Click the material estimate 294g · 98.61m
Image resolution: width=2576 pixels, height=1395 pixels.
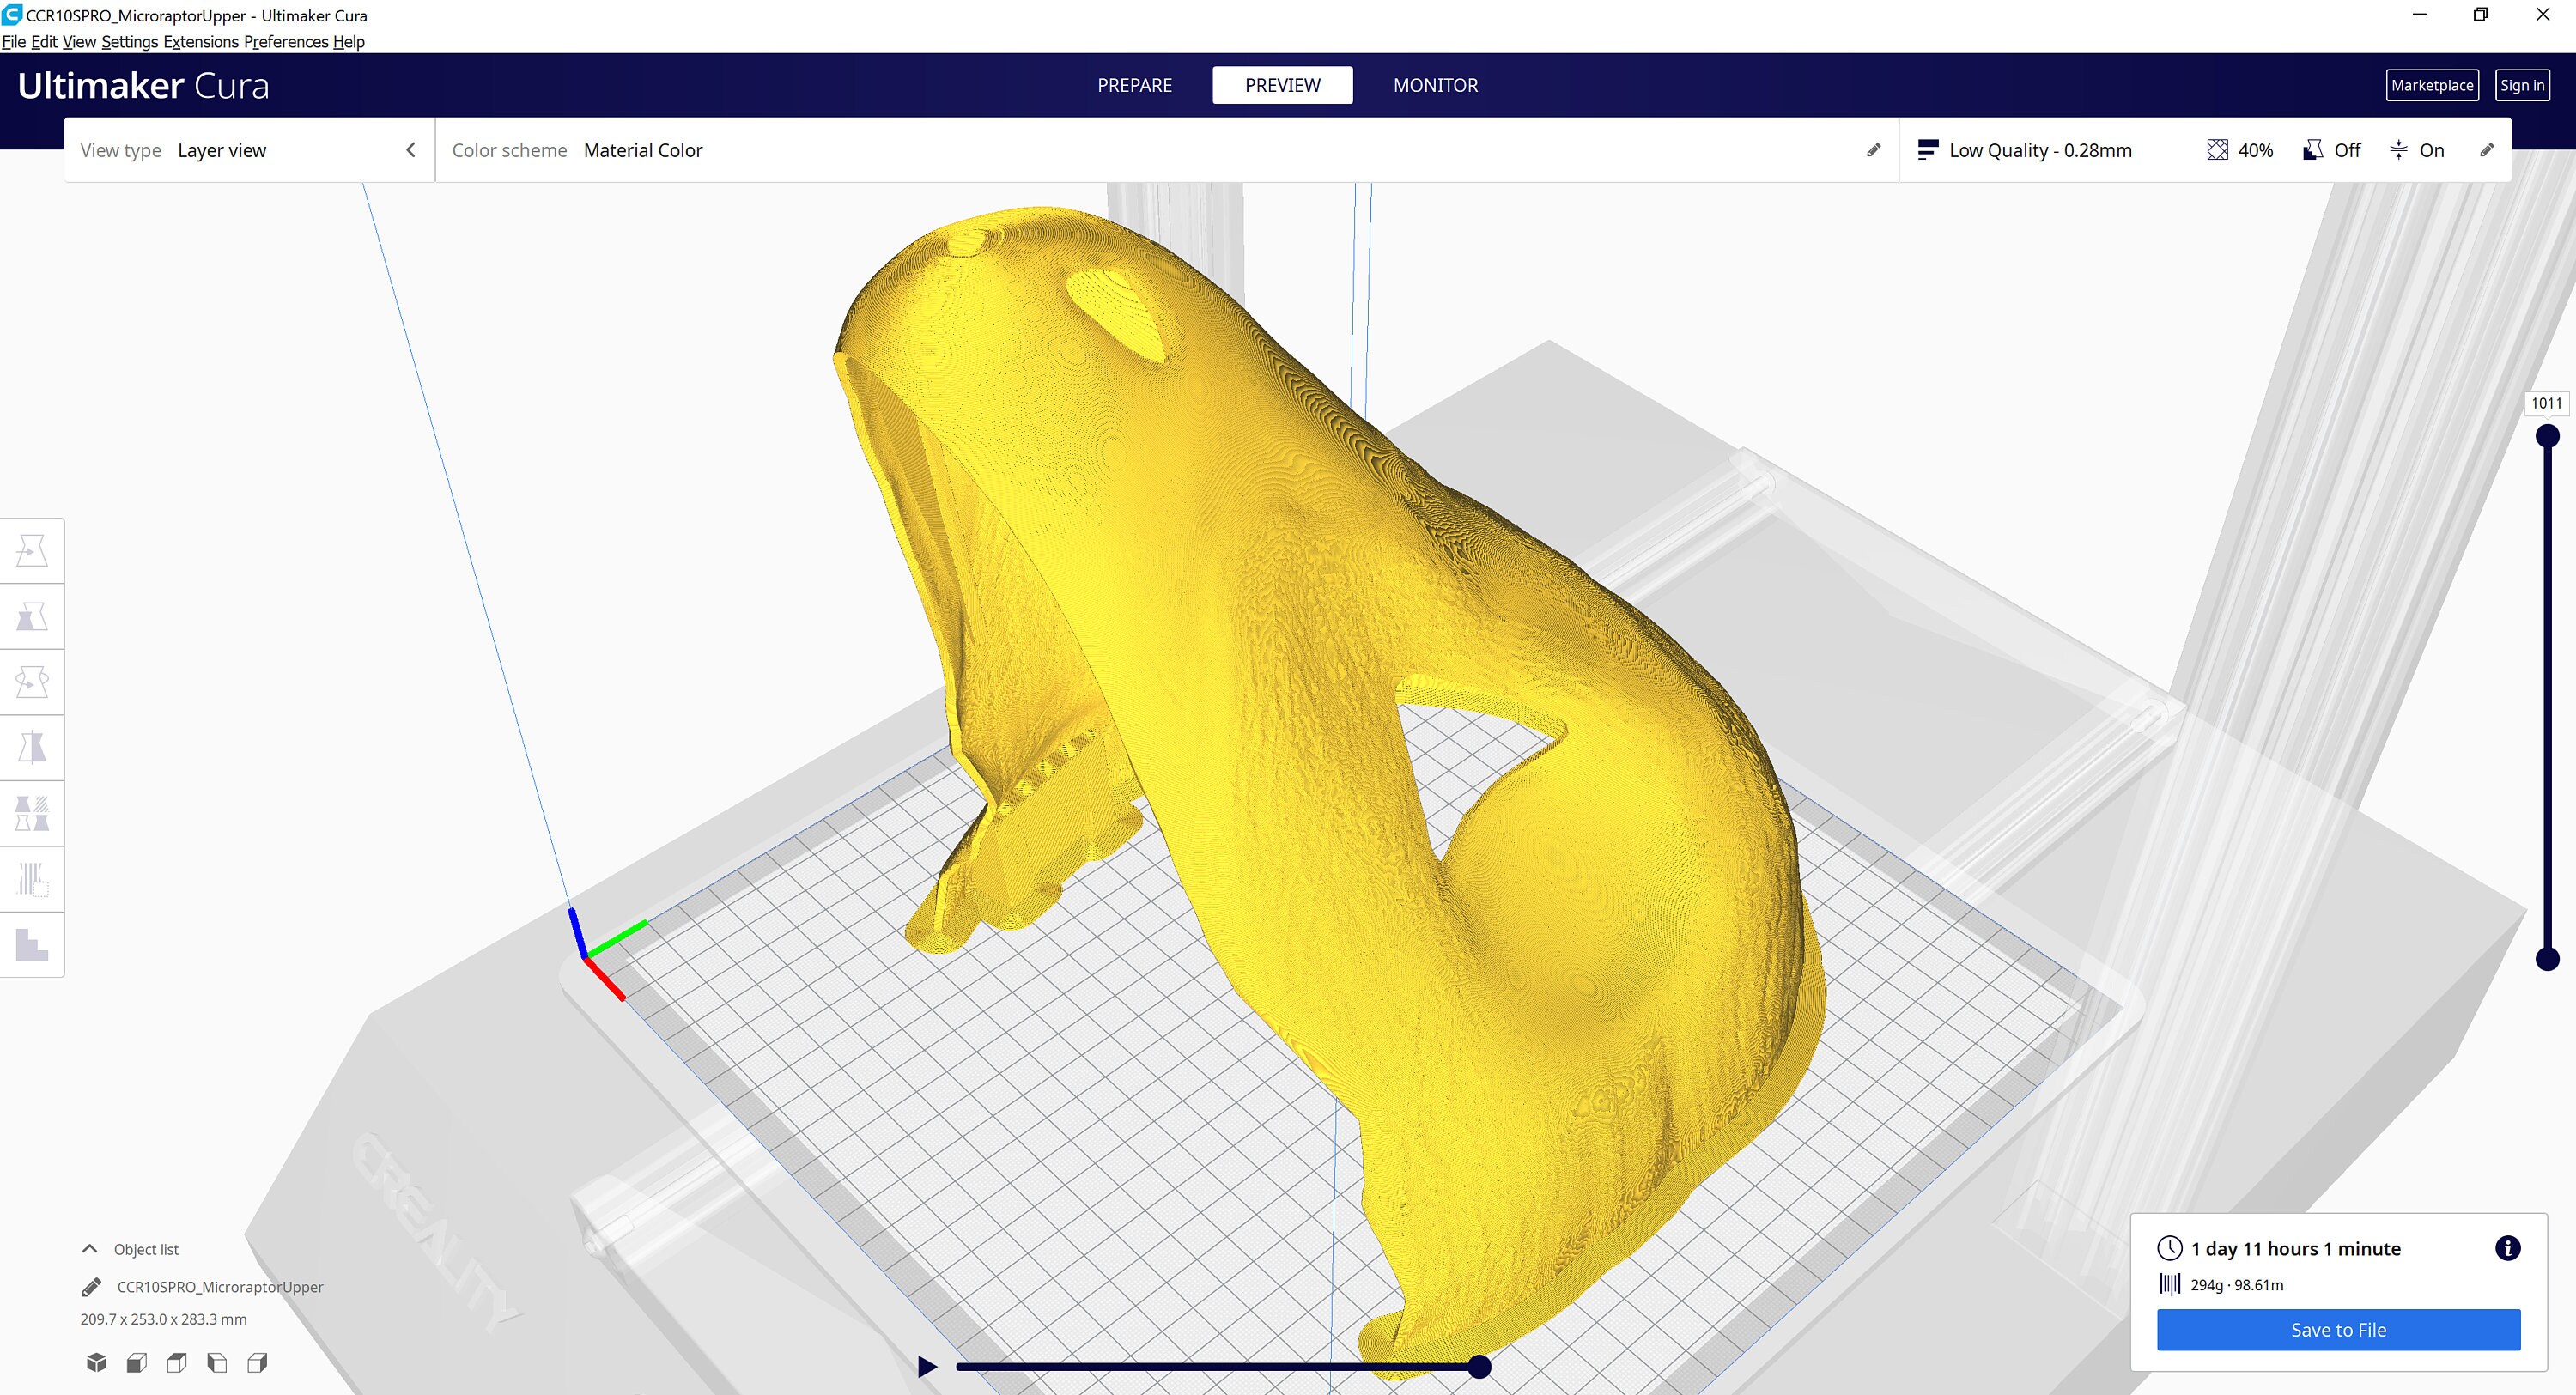tap(2236, 1285)
